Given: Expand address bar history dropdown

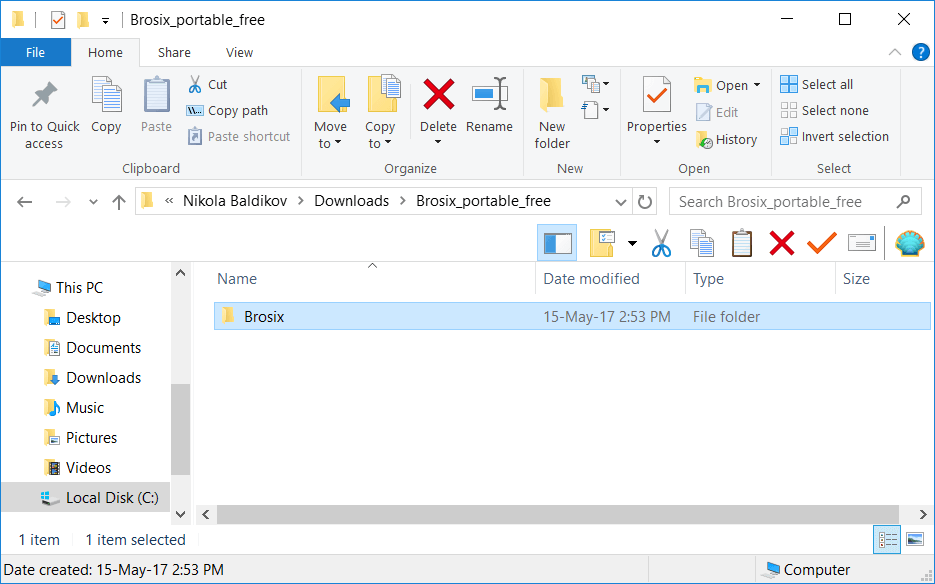Looking at the screenshot, I should coord(621,202).
